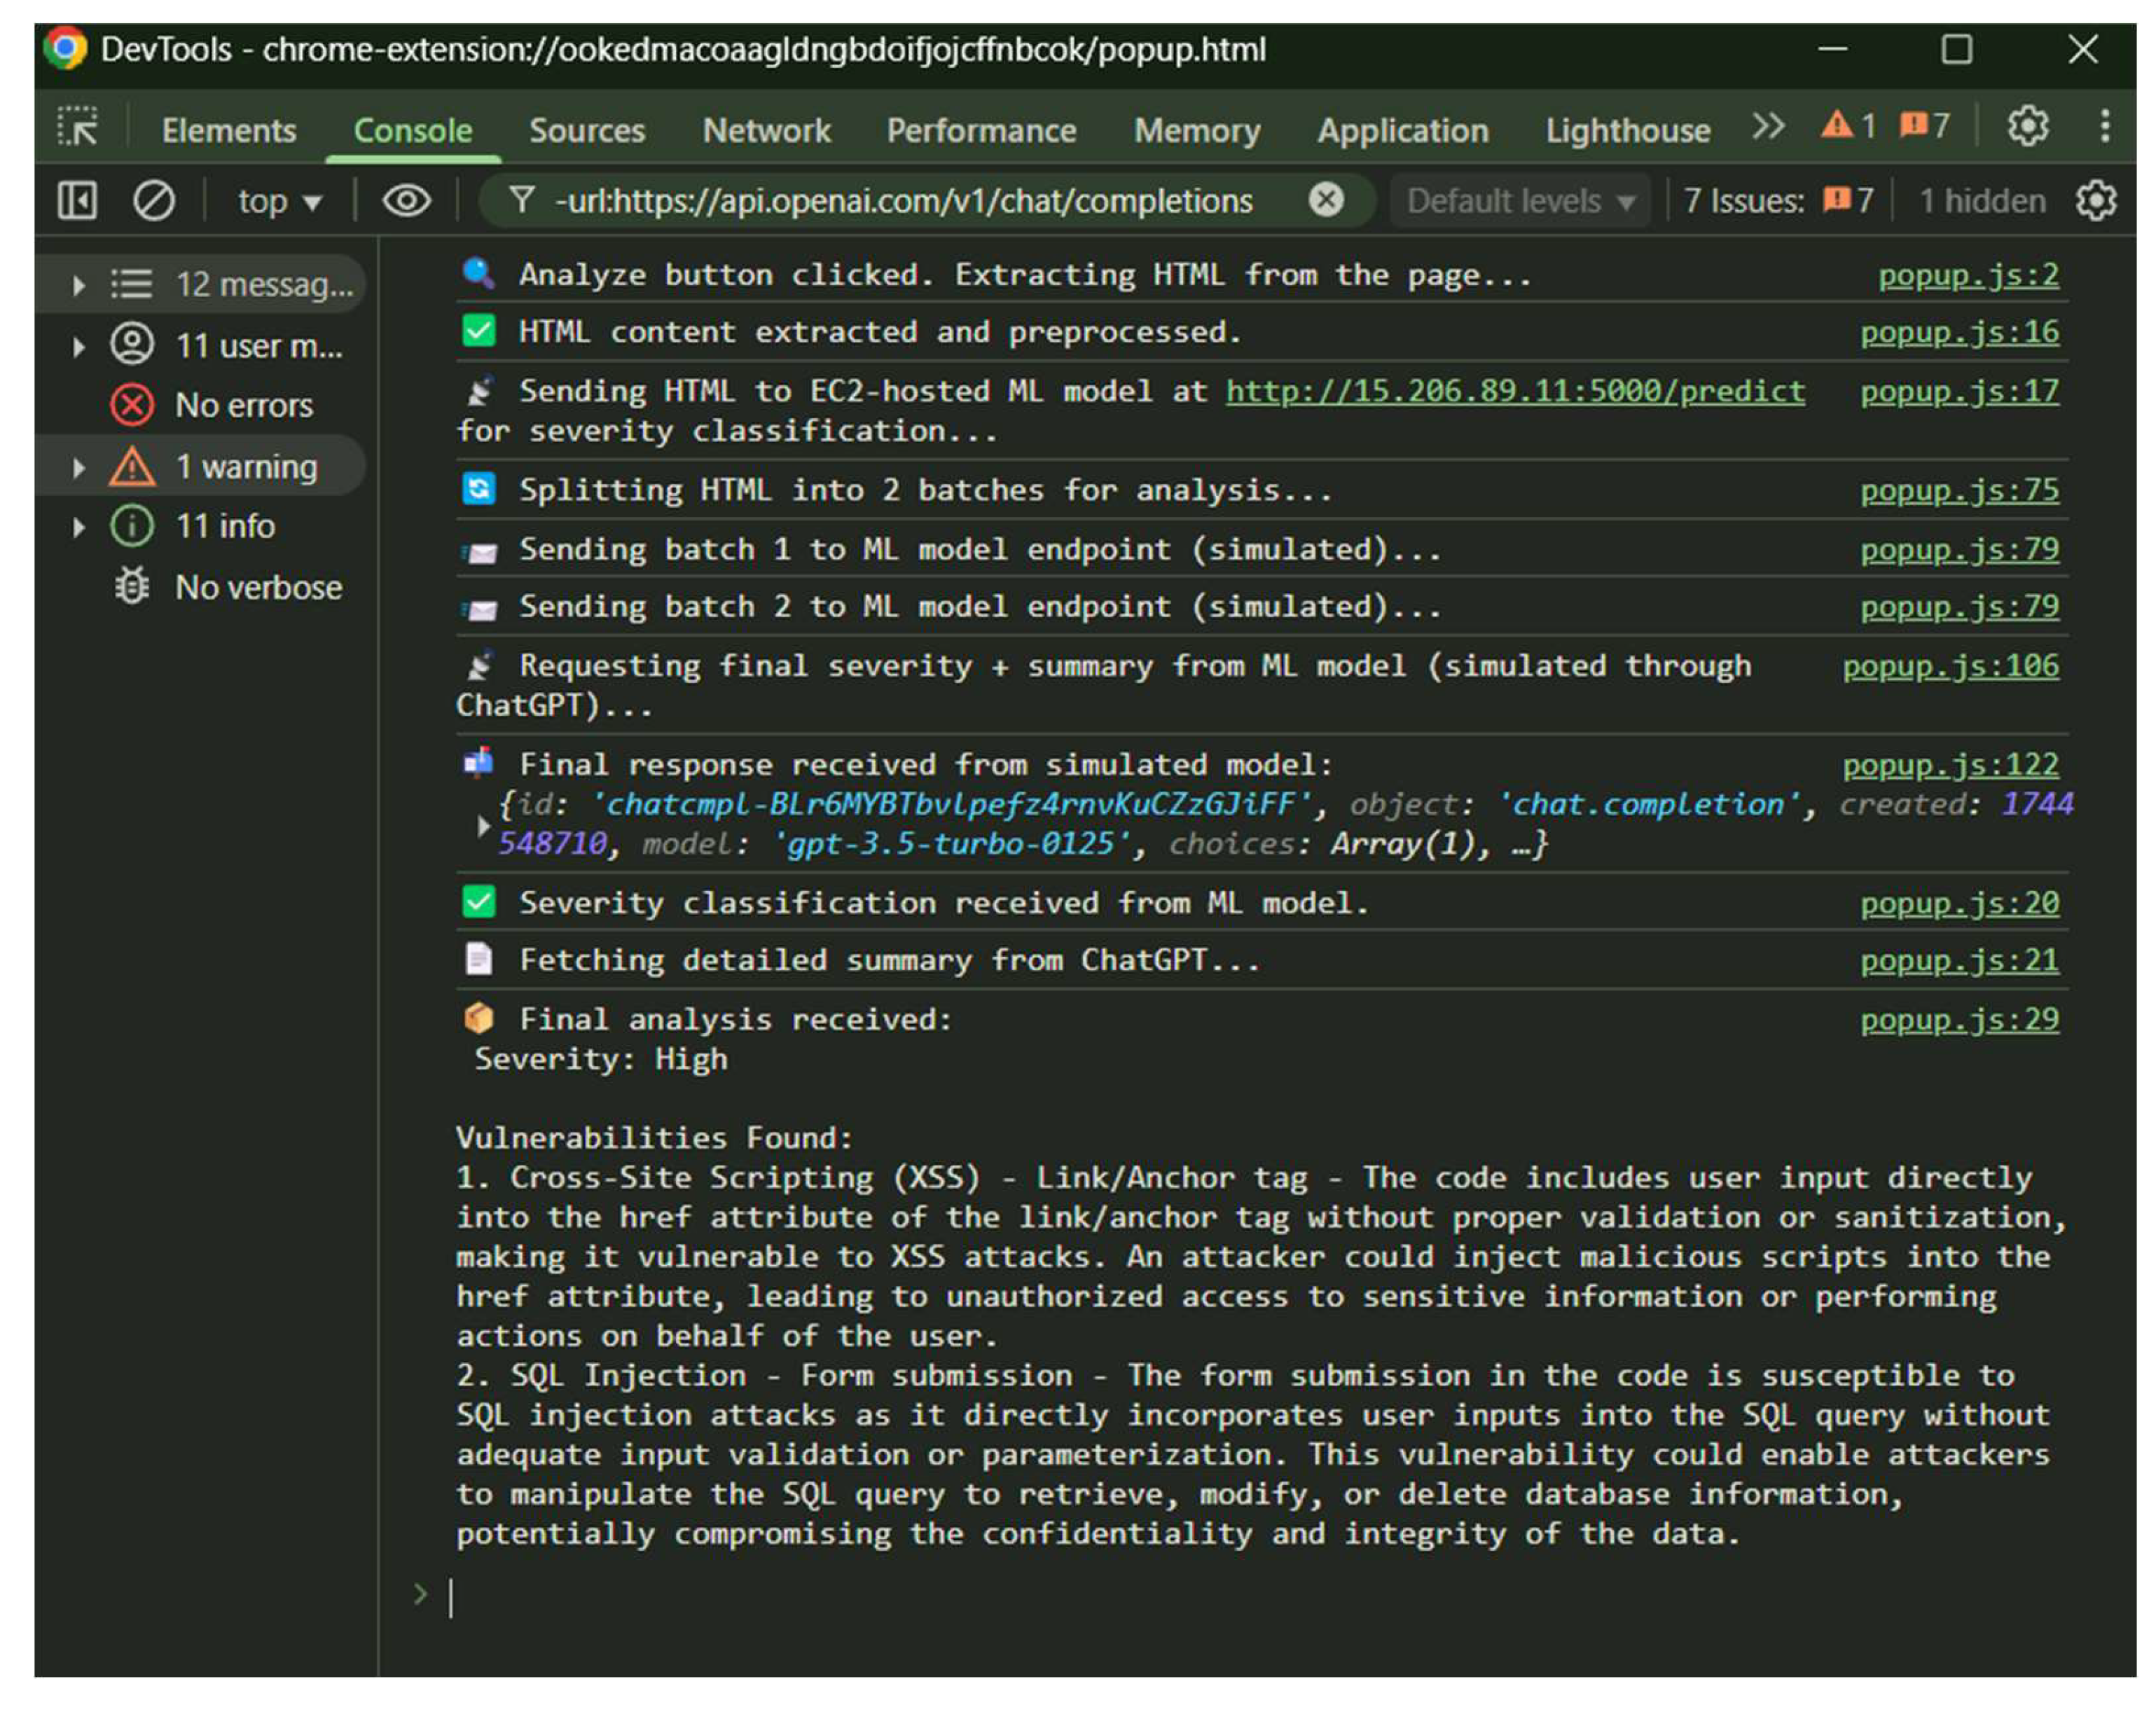The image size is (2156, 1714).
Task: Click the filter URL input field
Action: pyautogui.click(x=900, y=201)
